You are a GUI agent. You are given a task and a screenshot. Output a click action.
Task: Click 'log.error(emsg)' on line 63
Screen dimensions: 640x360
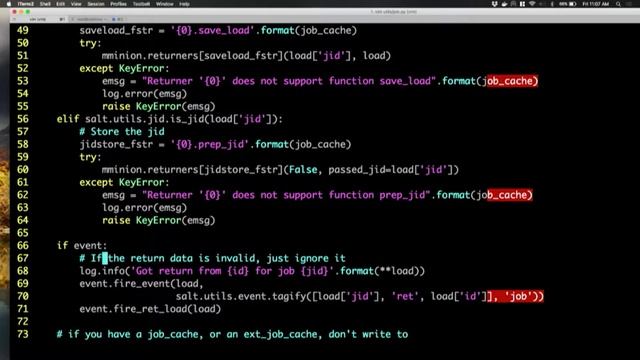click(x=144, y=208)
